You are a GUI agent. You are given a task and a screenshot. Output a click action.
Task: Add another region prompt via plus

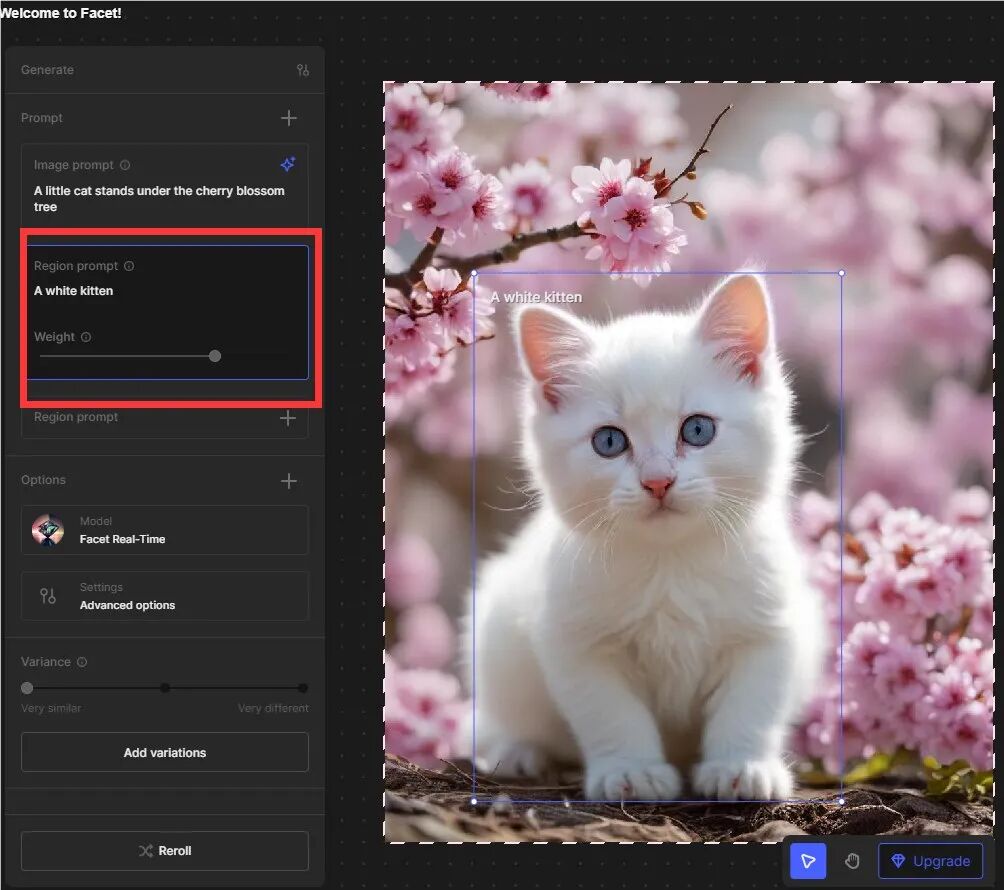click(288, 418)
